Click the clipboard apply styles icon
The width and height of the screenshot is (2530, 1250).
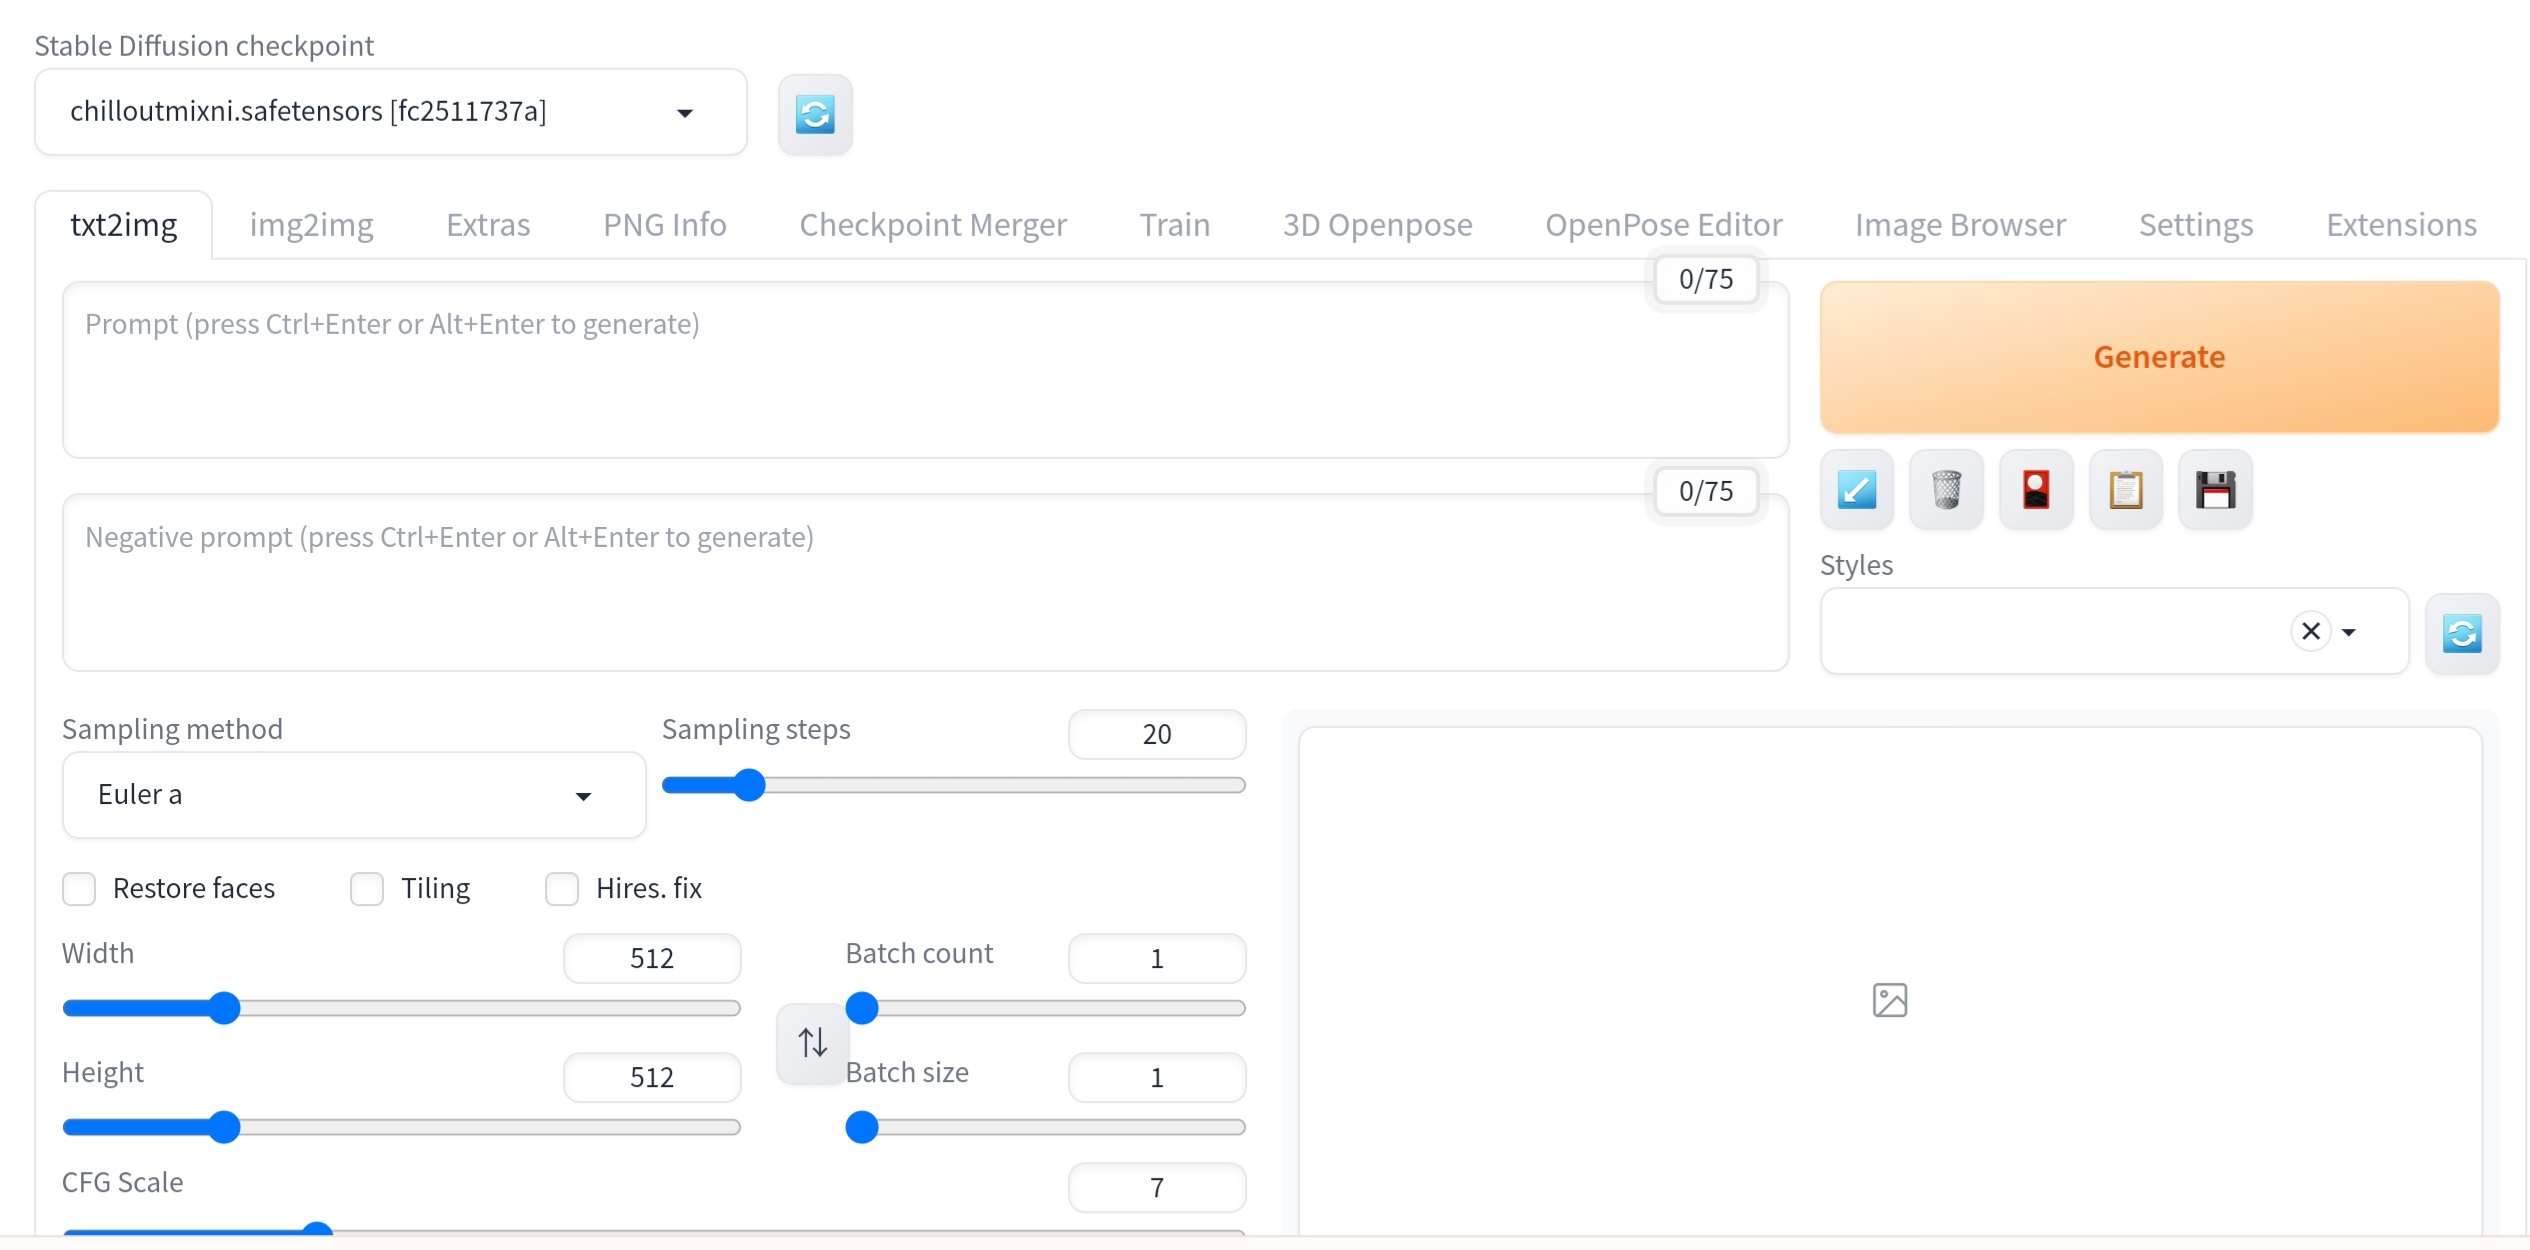tap(2126, 490)
